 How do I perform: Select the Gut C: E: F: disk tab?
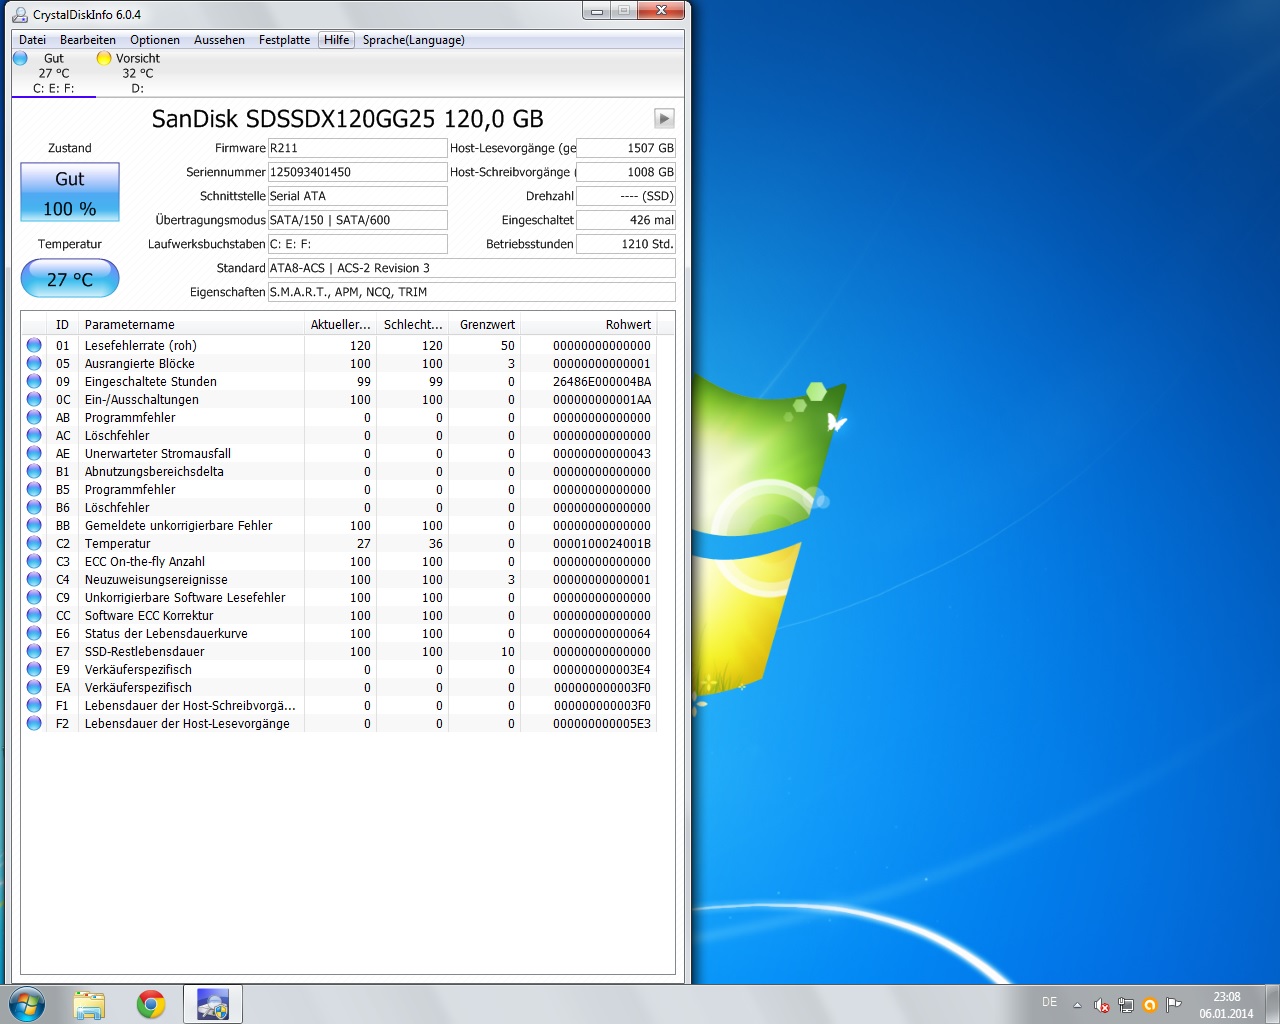[54, 73]
